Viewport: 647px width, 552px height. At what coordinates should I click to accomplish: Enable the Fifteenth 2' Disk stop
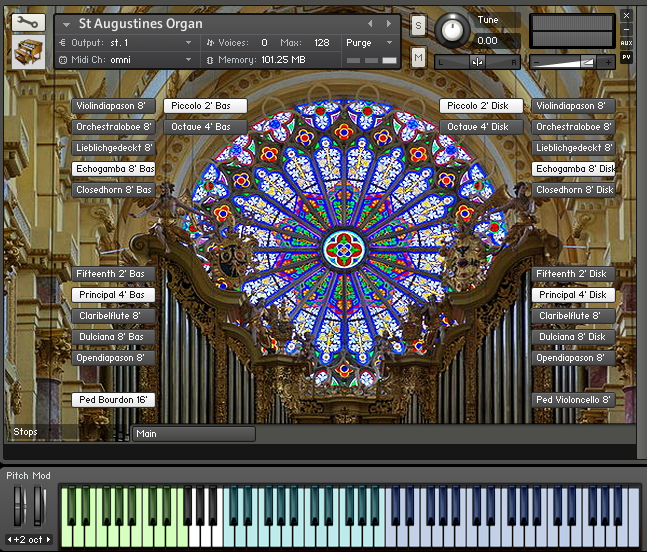point(573,274)
